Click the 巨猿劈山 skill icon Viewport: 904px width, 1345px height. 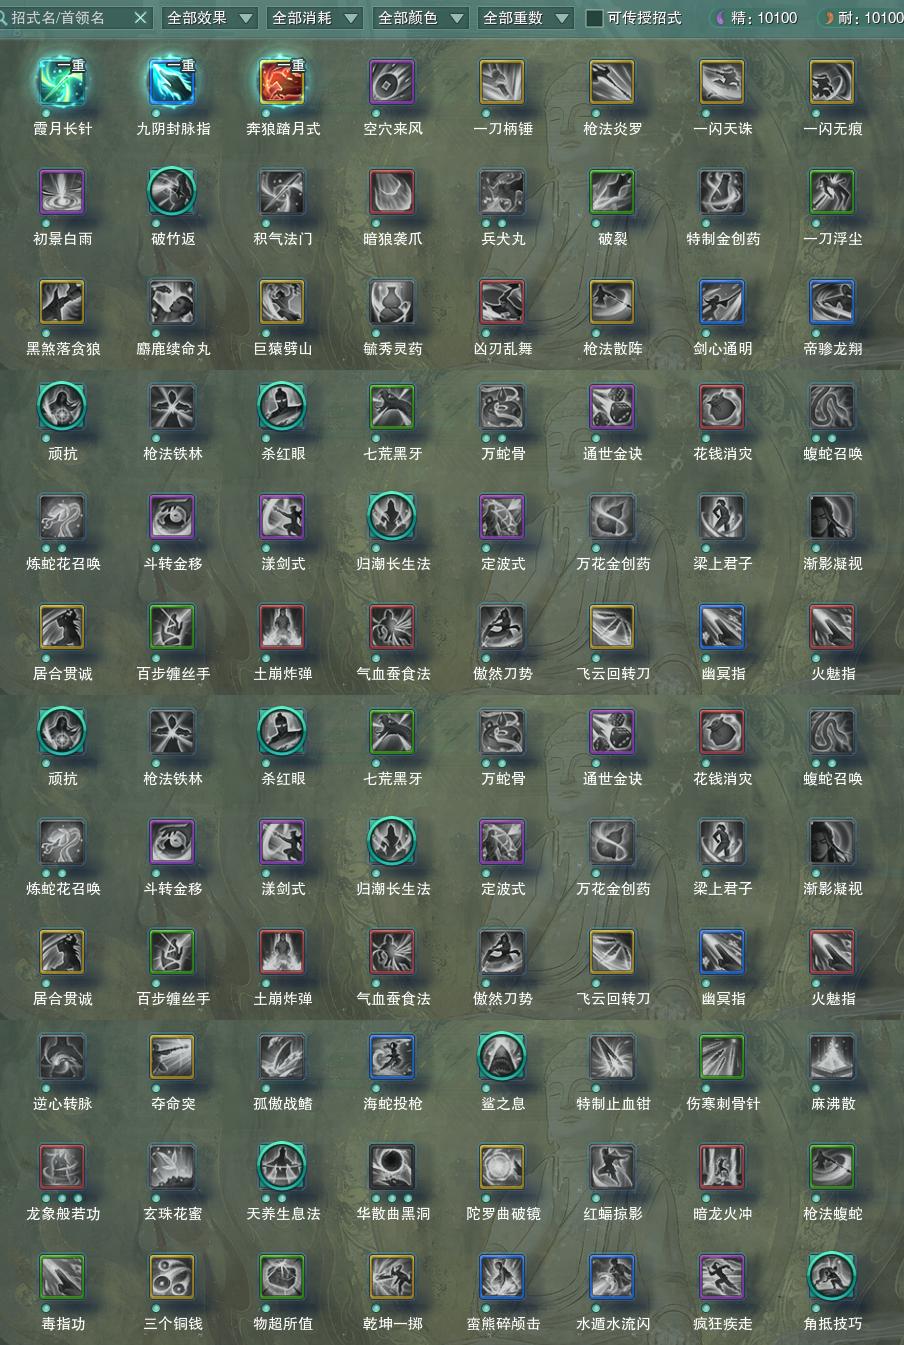coord(283,302)
